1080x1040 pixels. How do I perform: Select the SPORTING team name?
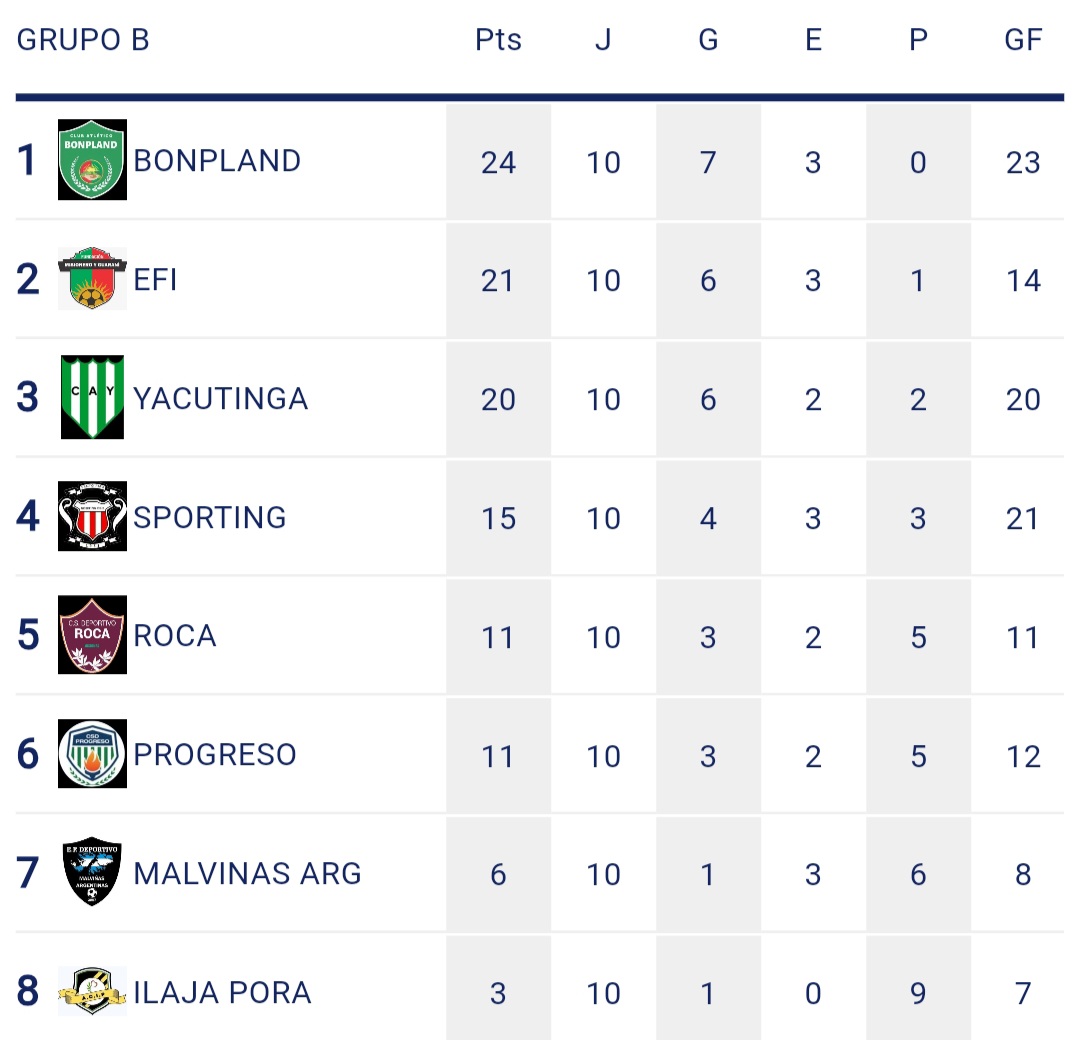tap(210, 517)
